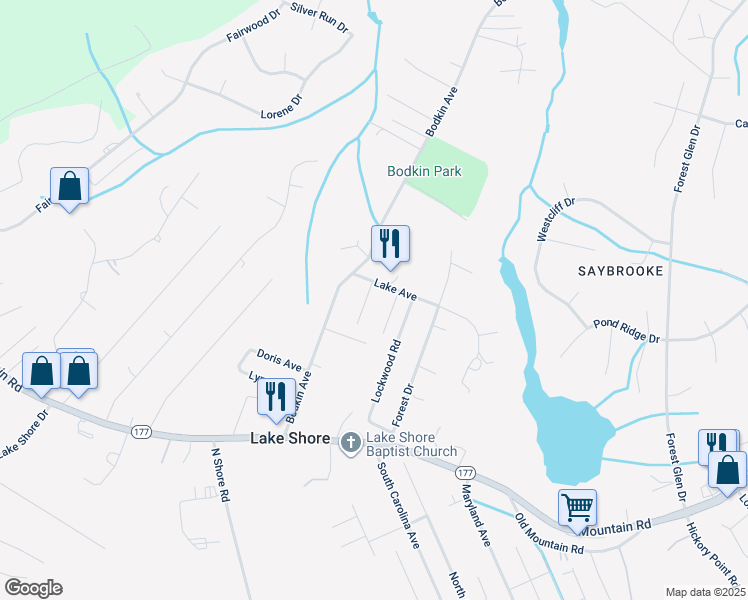Click the Lake Shore place label
The image size is (748, 600).
pos(290,438)
